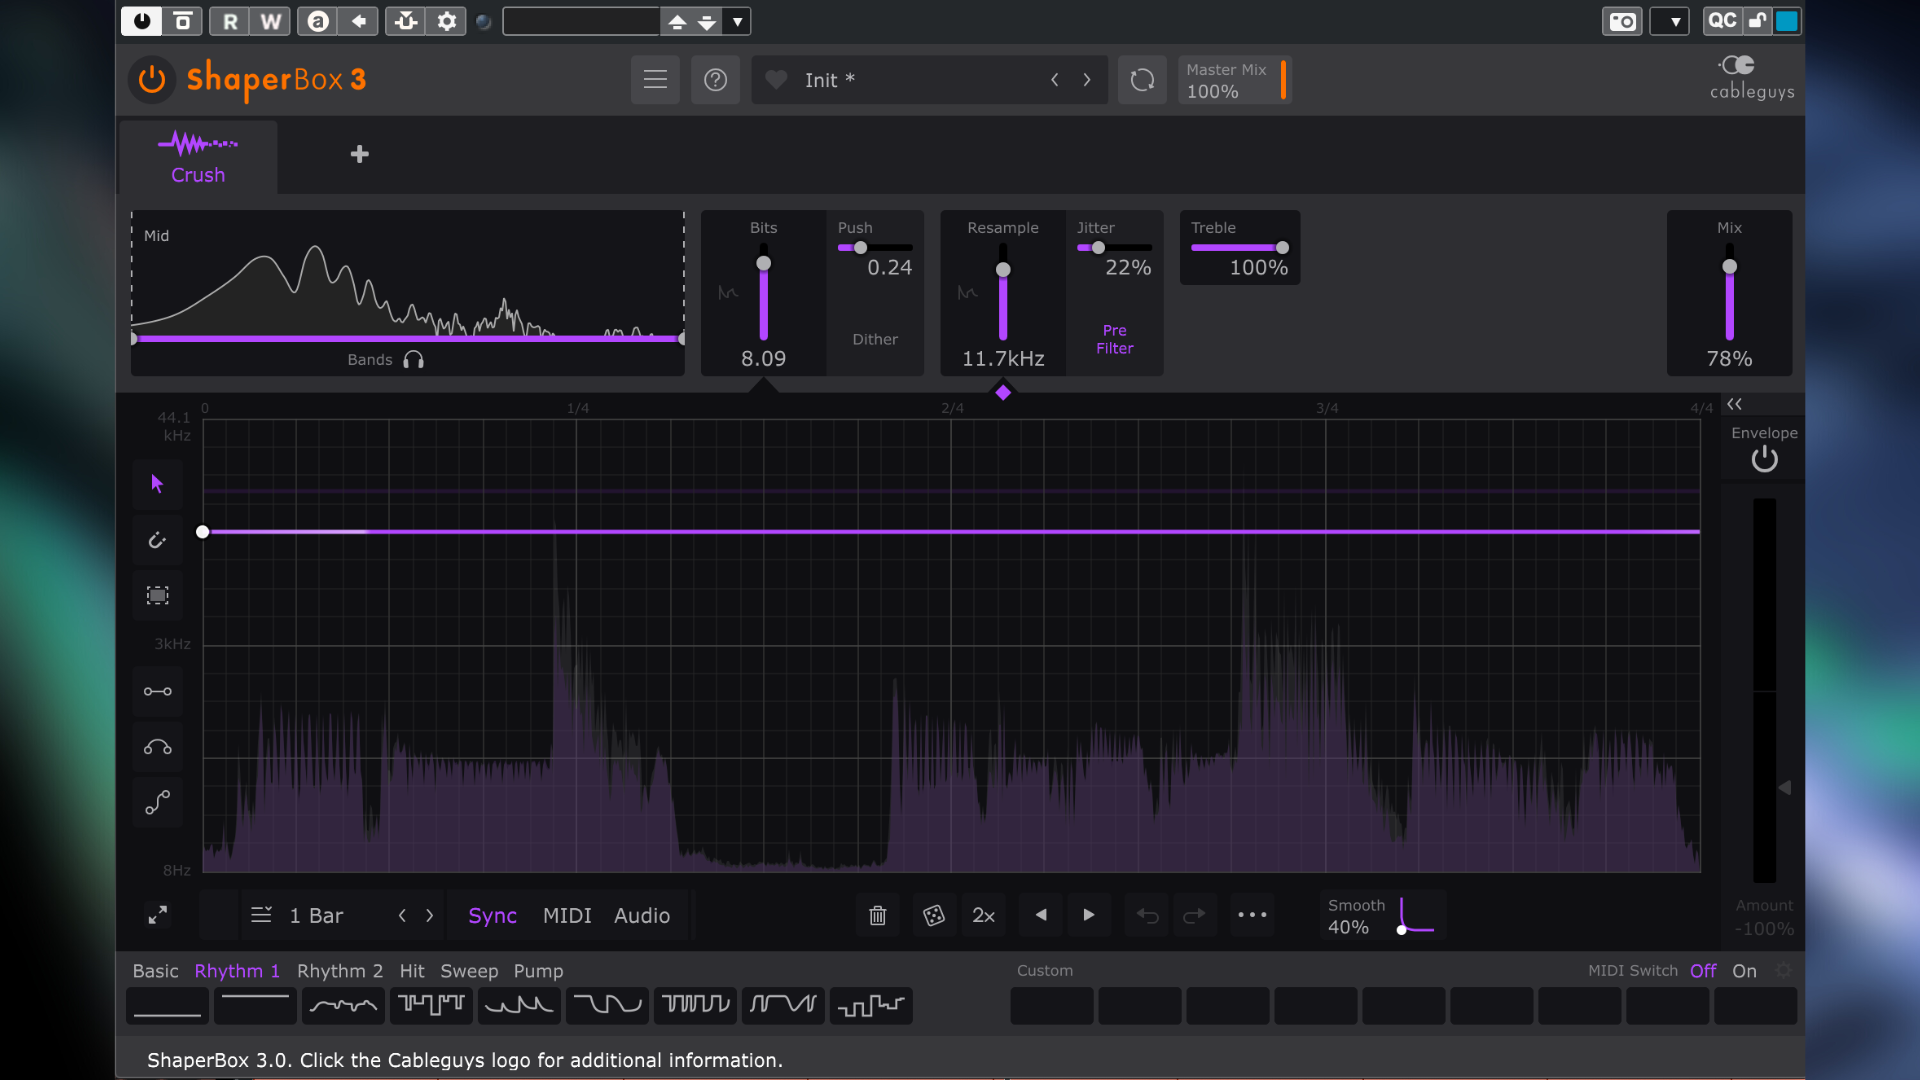
Task: Switch to the Rhythm 2 preset tab
Action: 339,971
